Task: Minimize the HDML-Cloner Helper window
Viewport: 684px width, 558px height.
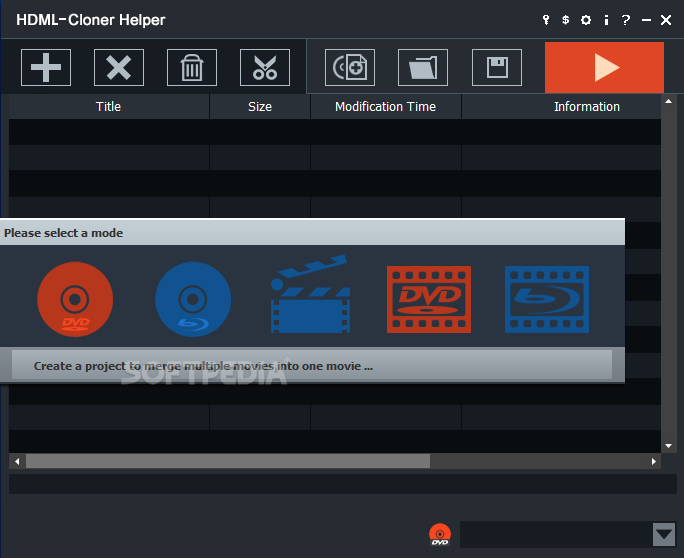Action: 646,20
